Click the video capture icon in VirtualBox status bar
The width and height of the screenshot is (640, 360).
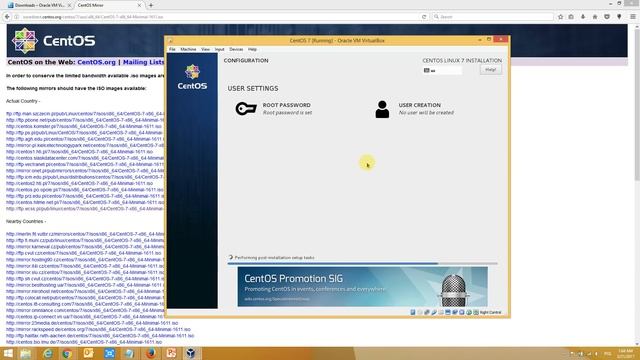(x=455, y=312)
